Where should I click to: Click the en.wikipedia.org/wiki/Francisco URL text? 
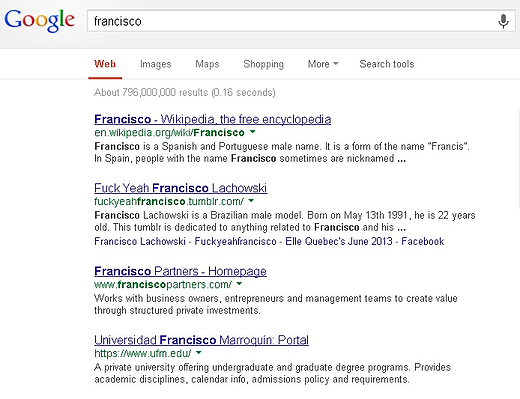(x=169, y=133)
